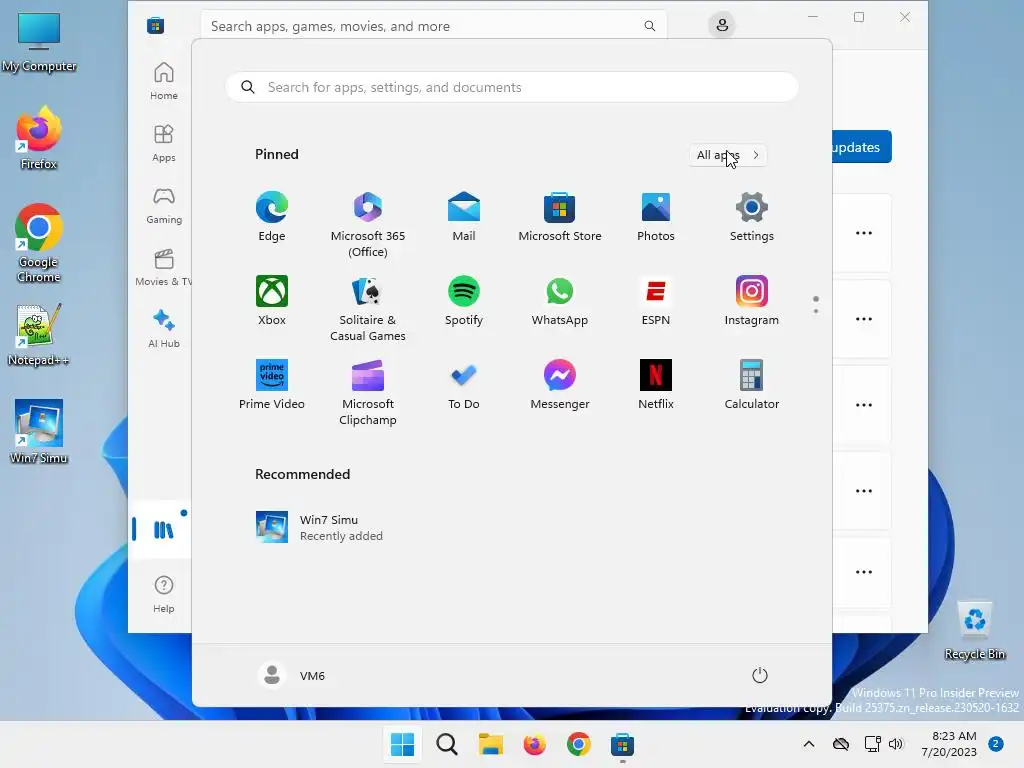This screenshot has width=1024, height=768.
Task: Click the Store search magnifier icon
Action: pos(649,26)
